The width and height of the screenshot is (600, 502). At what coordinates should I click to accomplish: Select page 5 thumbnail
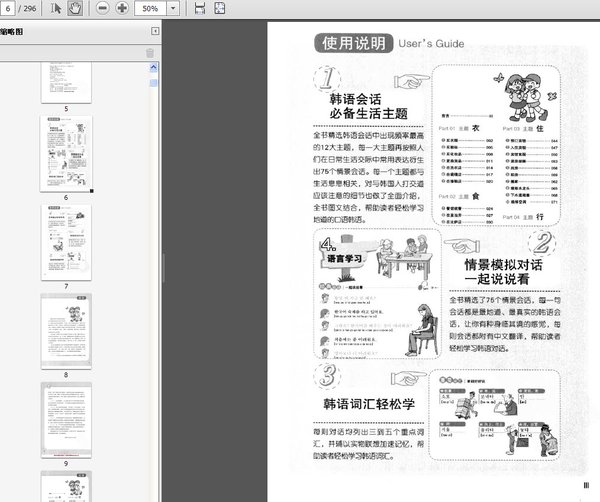point(66,83)
